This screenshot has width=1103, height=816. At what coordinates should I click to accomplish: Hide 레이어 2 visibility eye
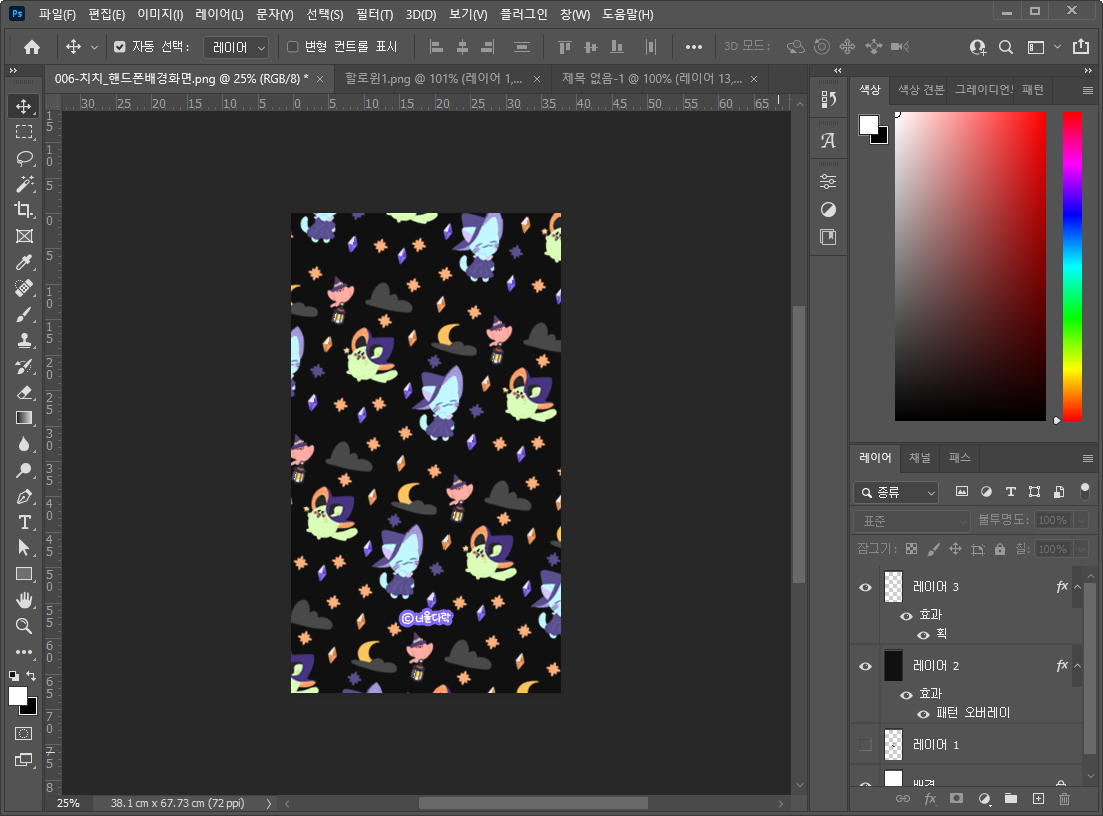865,666
